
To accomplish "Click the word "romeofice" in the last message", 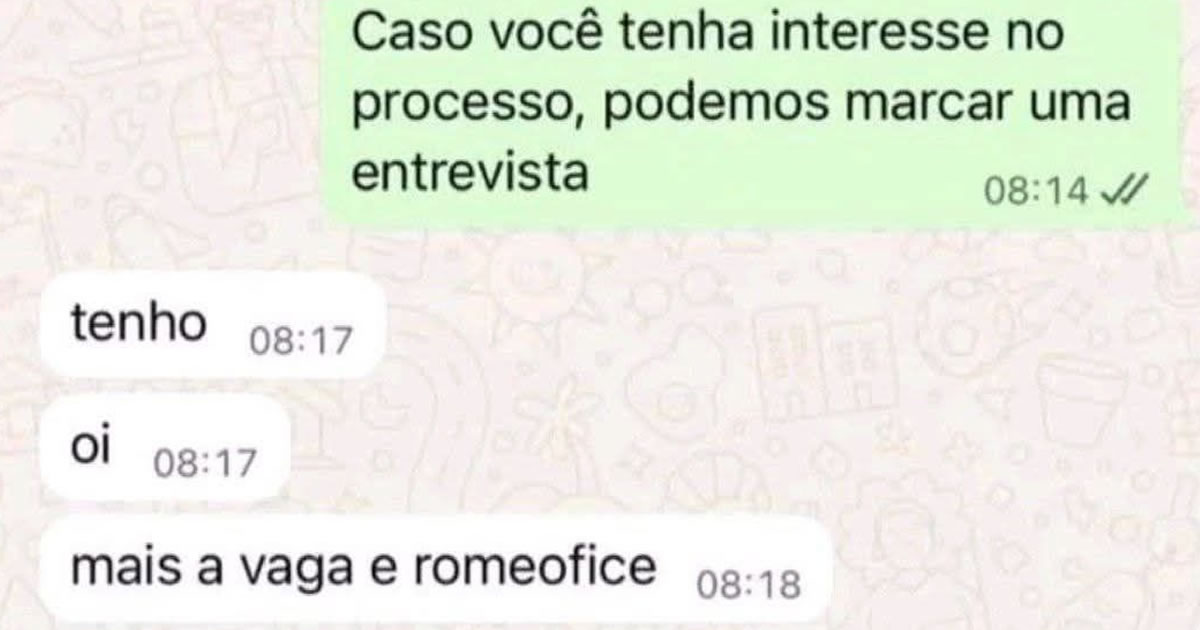I will coord(533,569).
